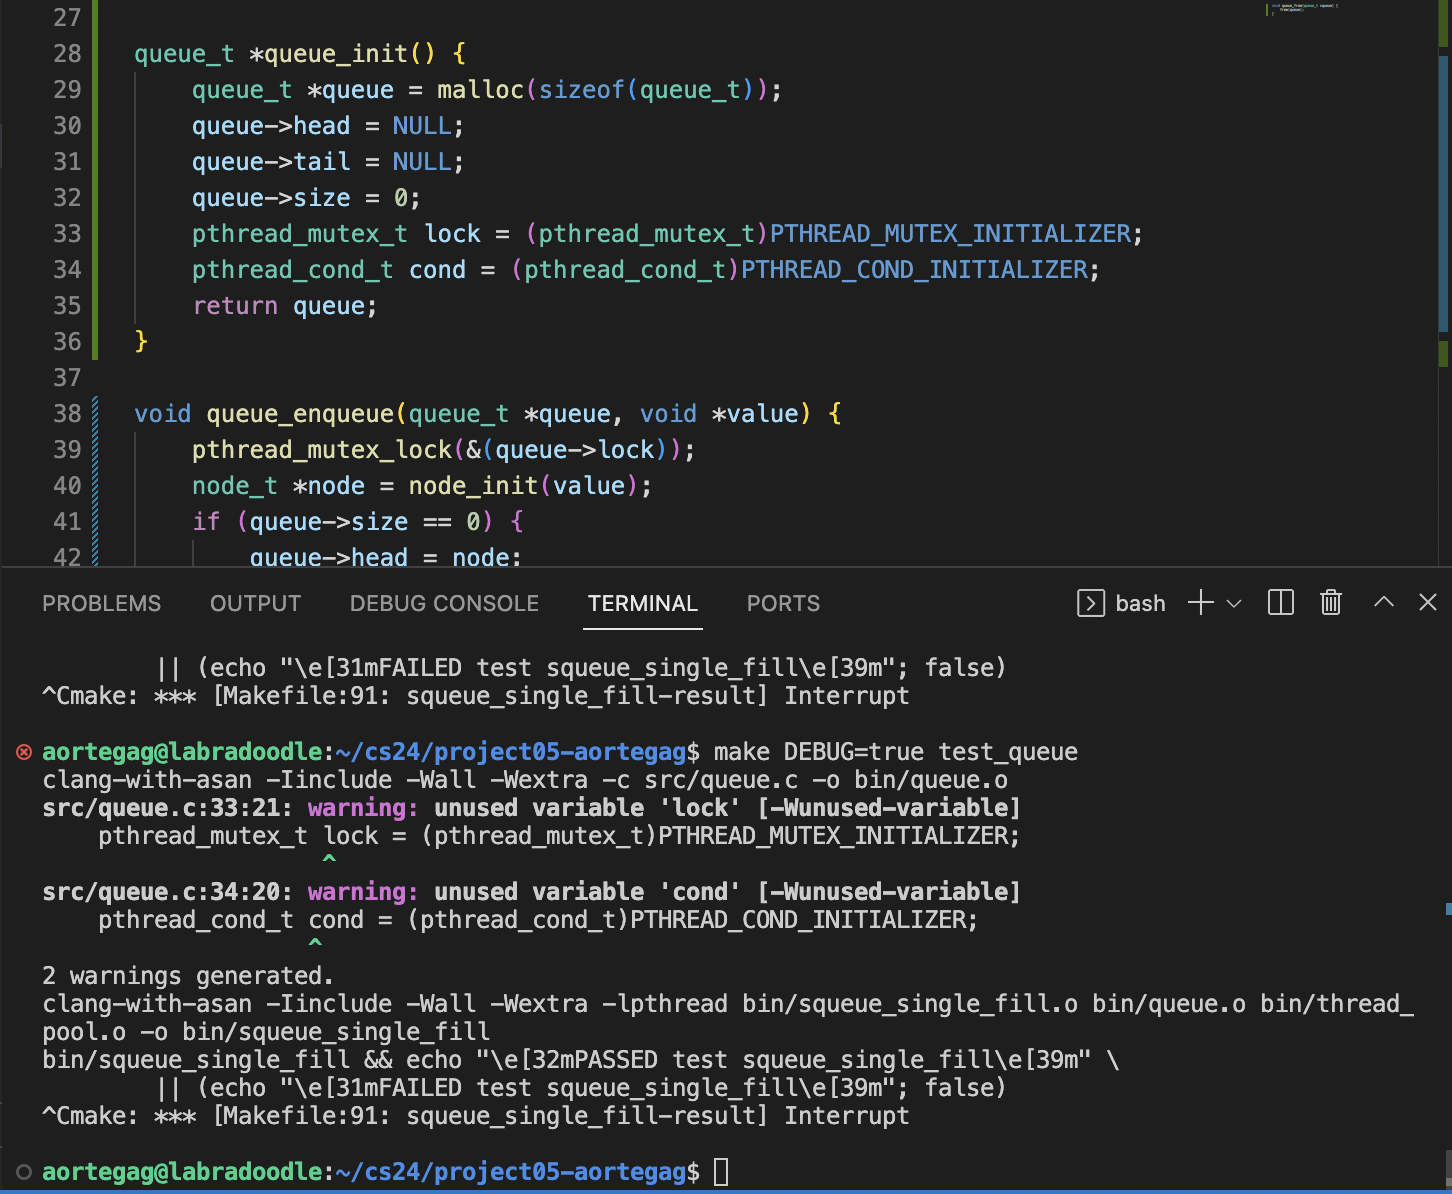
Task: Select the DEBUG CONSOLE tab
Action: click(444, 603)
